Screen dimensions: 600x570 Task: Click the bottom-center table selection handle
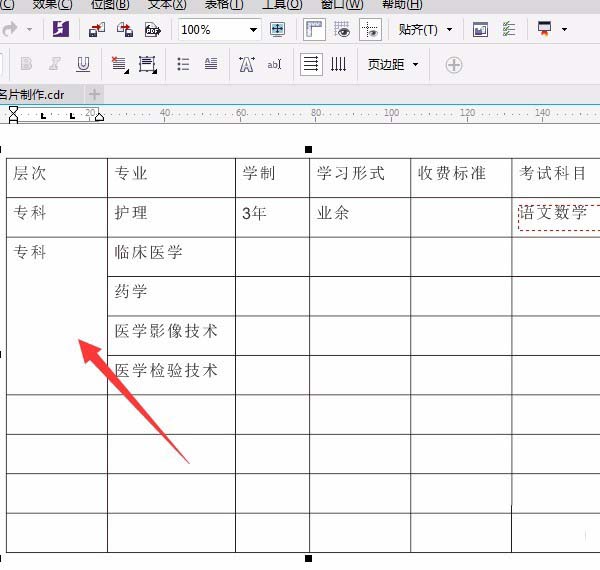[x=308, y=559]
